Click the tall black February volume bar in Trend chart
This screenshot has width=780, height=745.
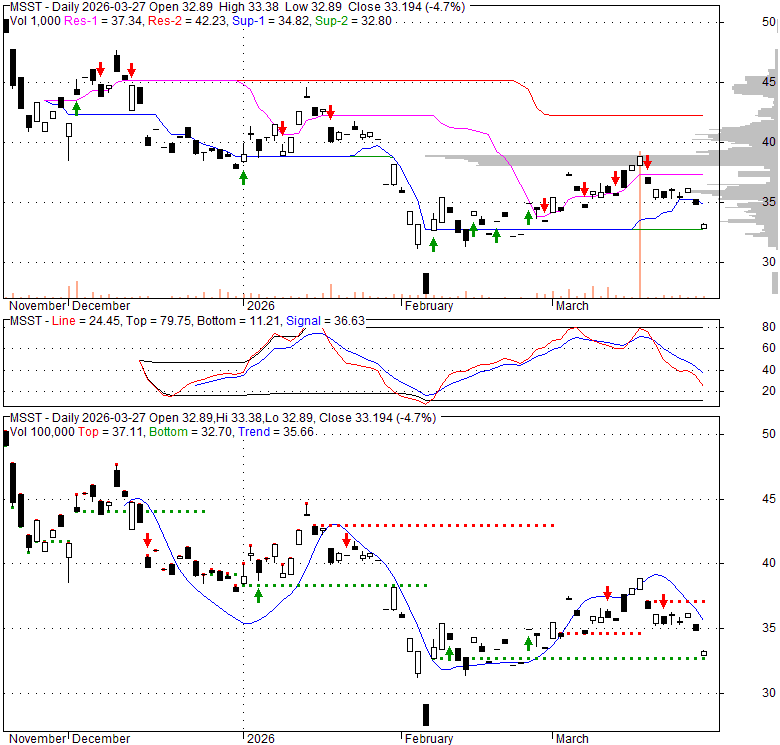[x=426, y=715]
